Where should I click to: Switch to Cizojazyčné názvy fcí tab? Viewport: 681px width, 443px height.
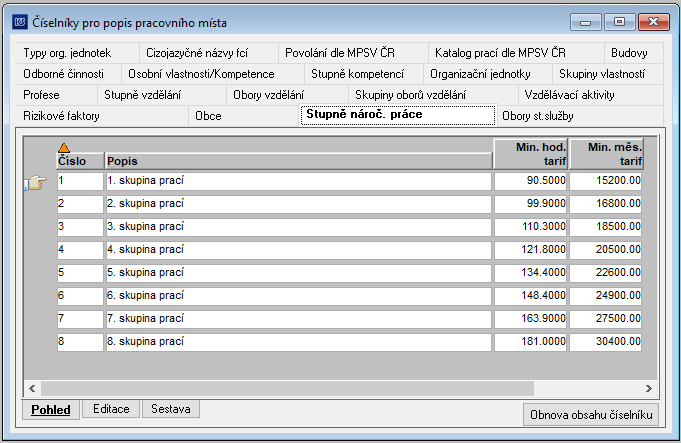209,53
